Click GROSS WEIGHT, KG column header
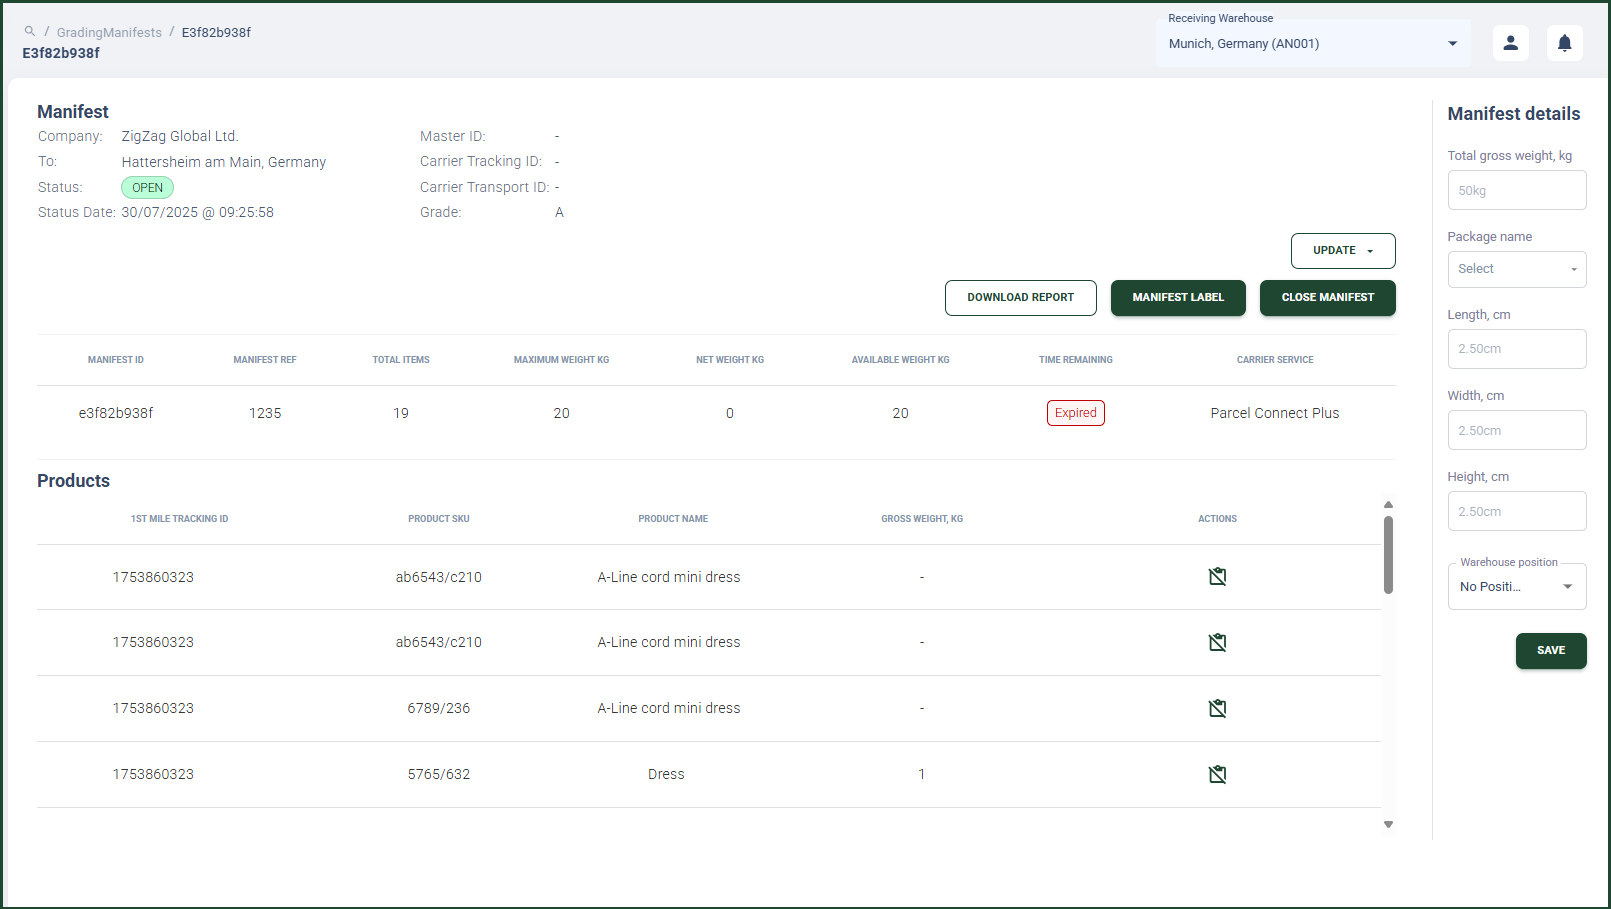This screenshot has width=1611, height=909. 922,519
